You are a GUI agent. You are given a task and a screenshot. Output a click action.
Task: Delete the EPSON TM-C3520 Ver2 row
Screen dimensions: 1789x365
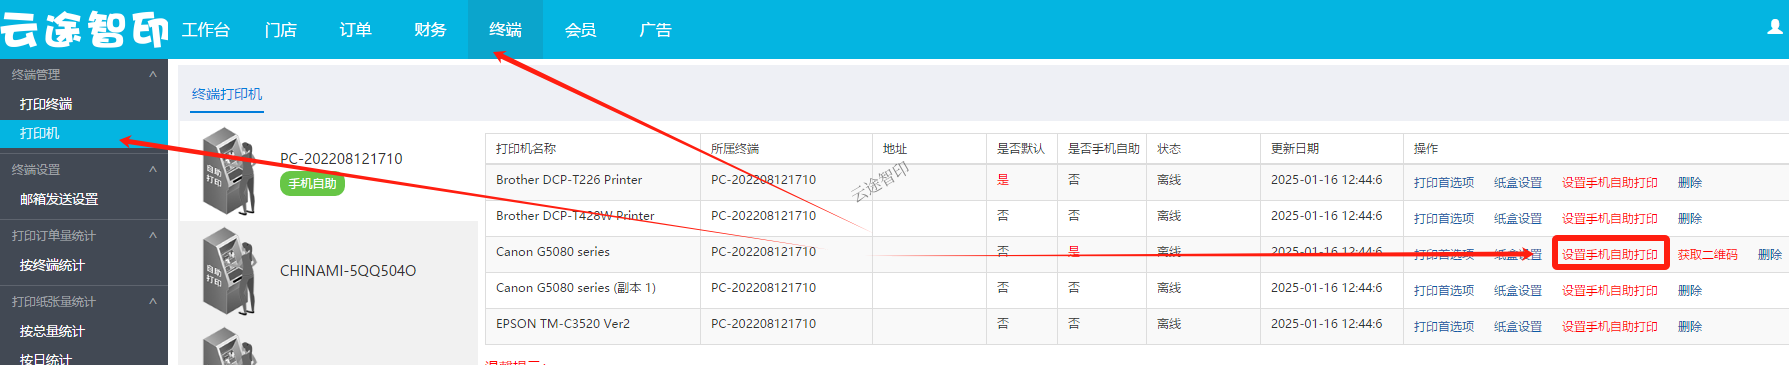click(x=1690, y=327)
